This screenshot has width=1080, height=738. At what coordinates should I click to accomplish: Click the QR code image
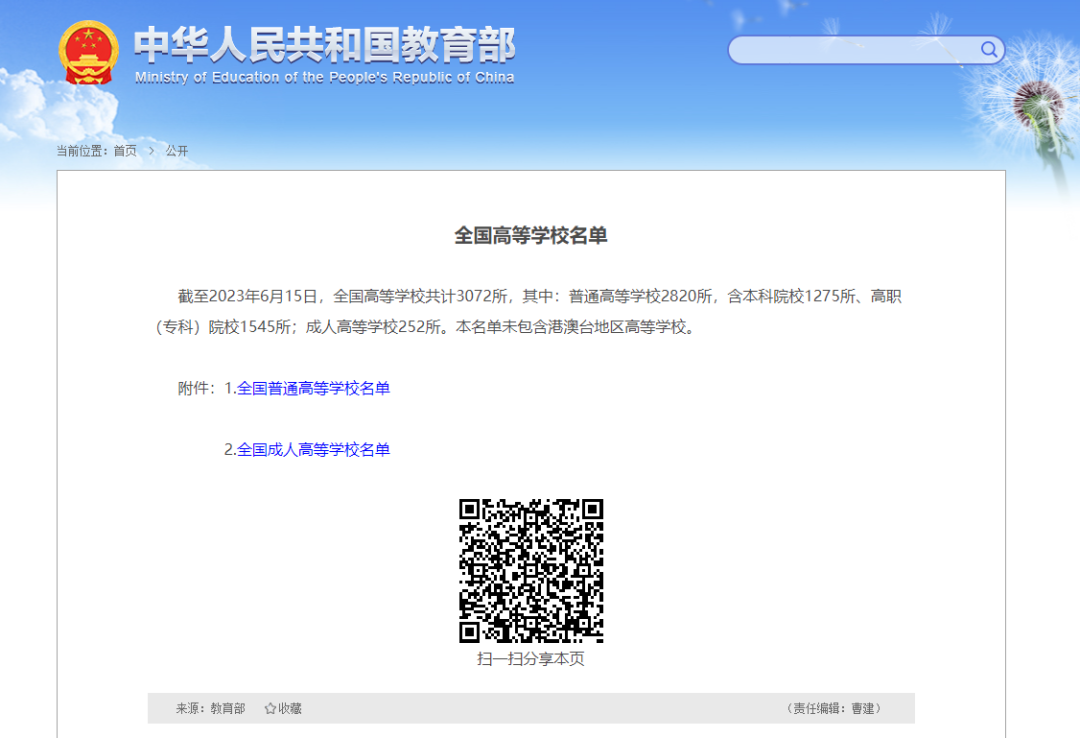pos(531,571)
